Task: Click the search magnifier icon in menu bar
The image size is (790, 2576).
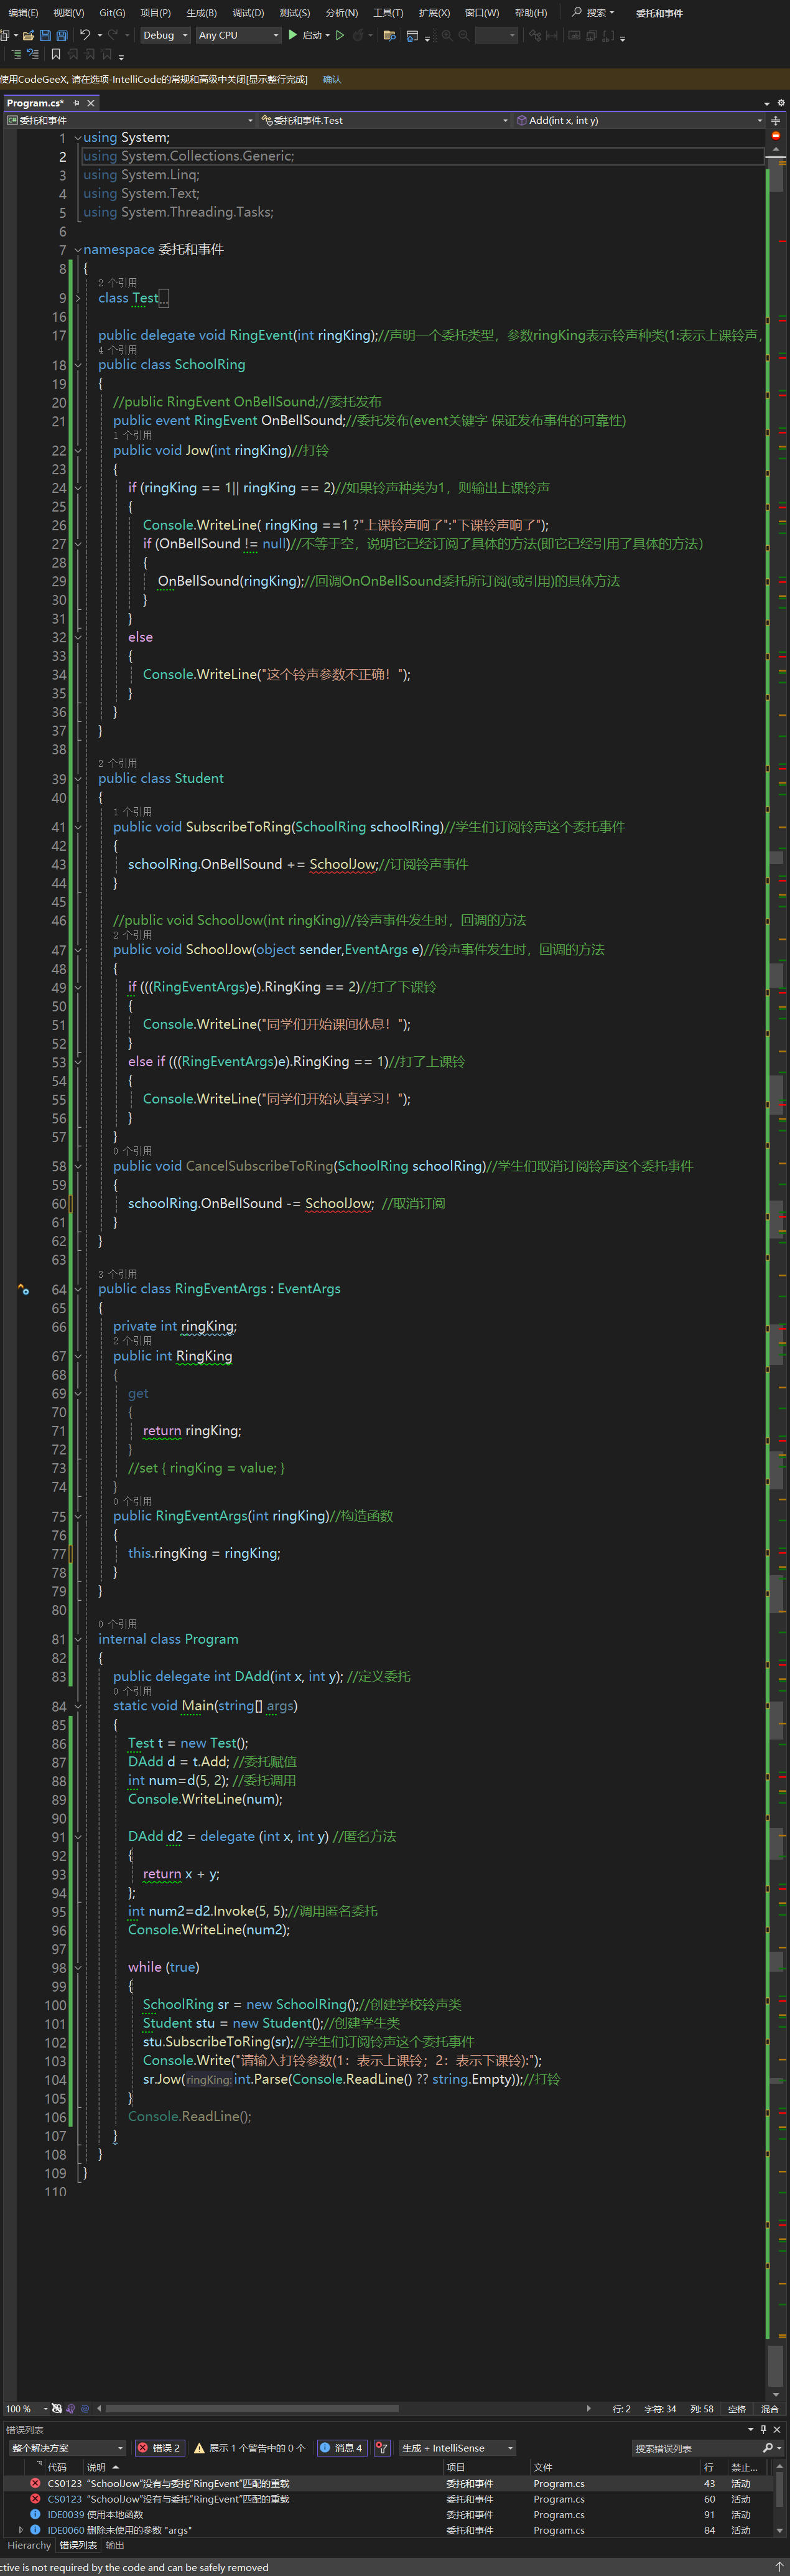Action: (577, 12)
